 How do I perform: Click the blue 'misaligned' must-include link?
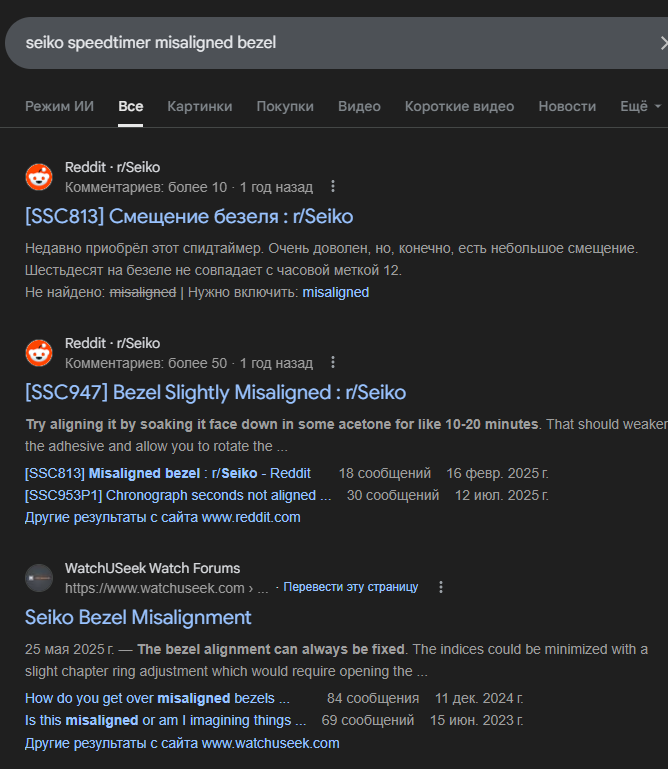335,292
